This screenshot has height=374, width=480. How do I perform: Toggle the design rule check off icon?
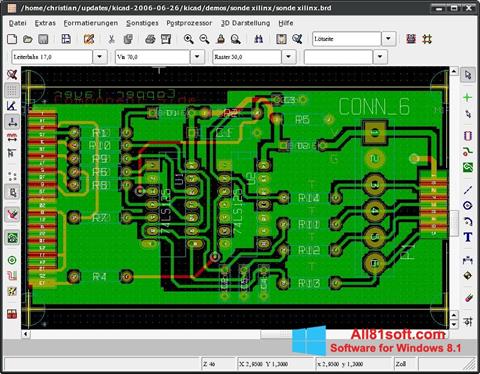click(x=12, y=74)
